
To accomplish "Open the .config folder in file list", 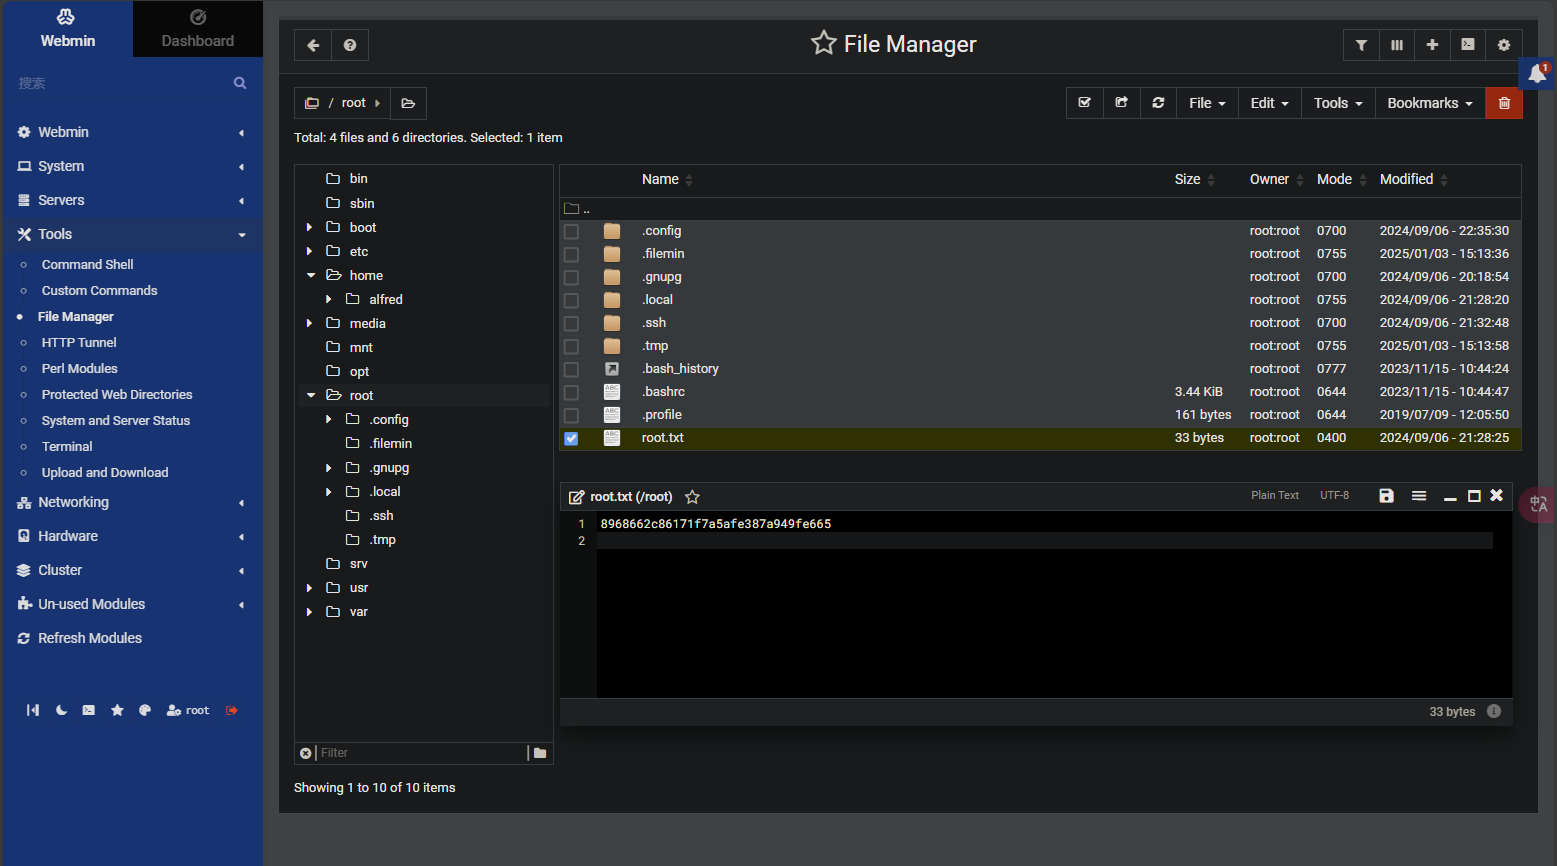I will (x=661, y=231).
